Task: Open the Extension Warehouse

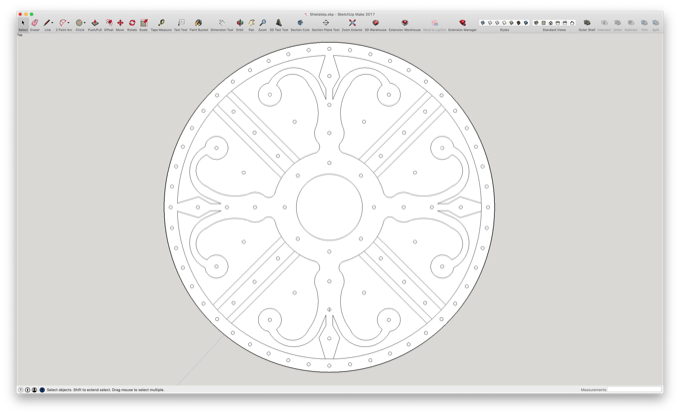Action: [405, 23]
